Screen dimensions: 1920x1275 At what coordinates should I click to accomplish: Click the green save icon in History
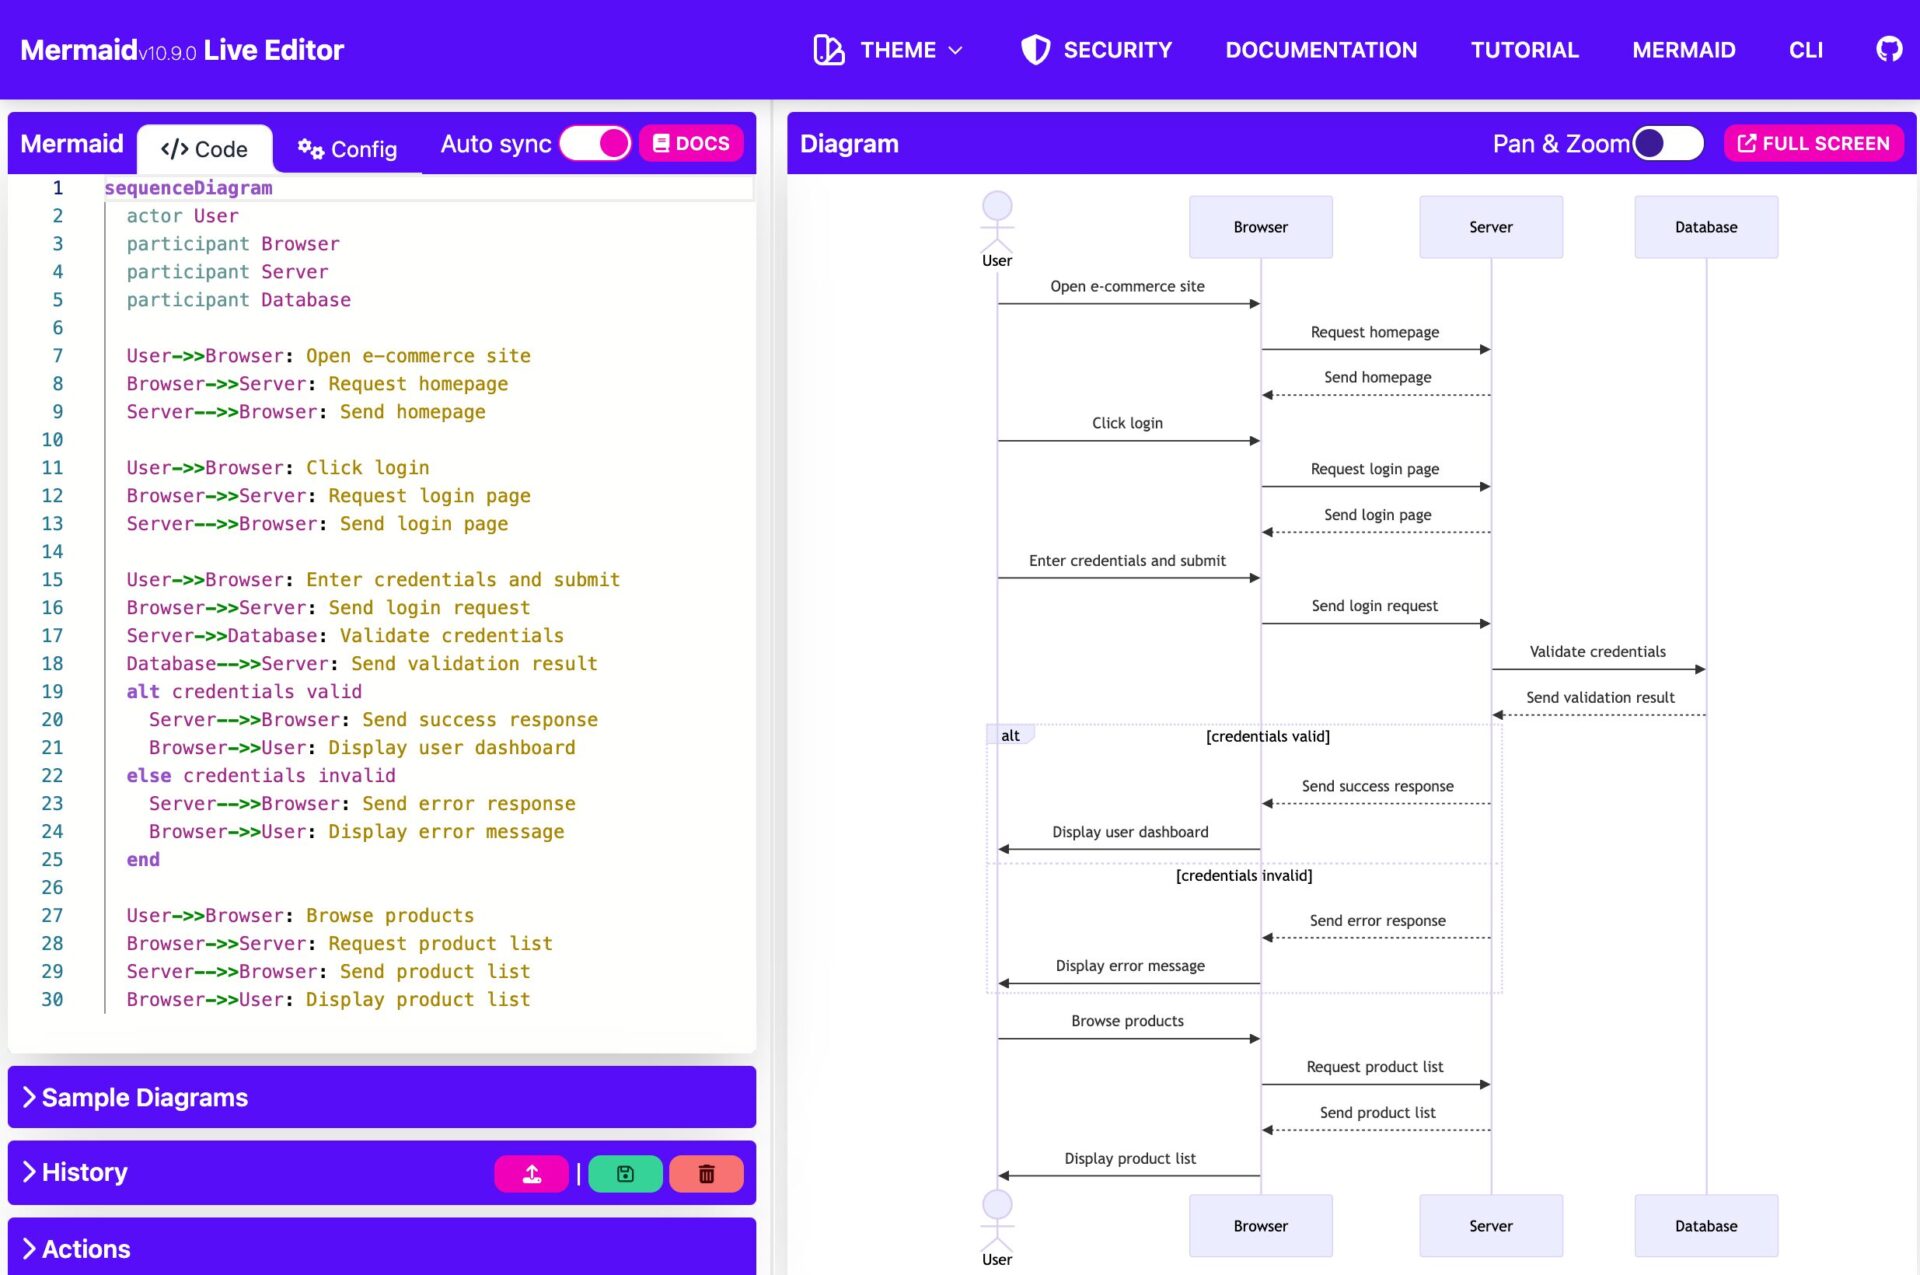(x=625, y=1173)
